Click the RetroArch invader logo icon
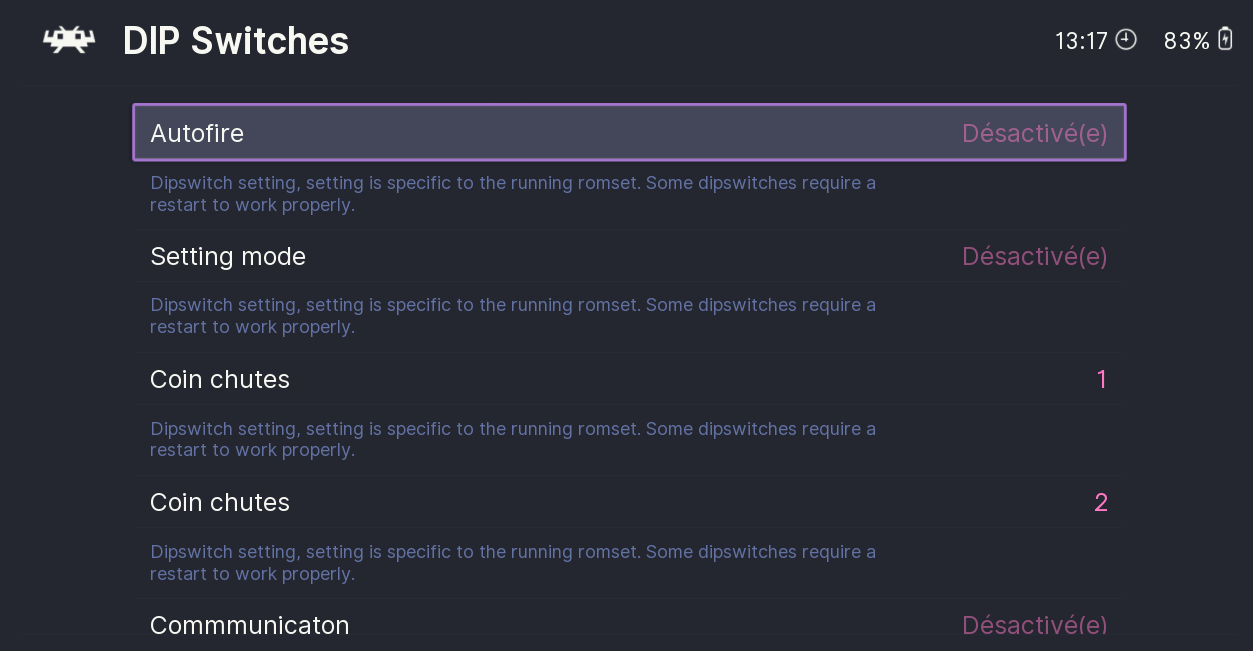Image resolution: width=1253 pixels, height=651 pixels. point(69,41)
